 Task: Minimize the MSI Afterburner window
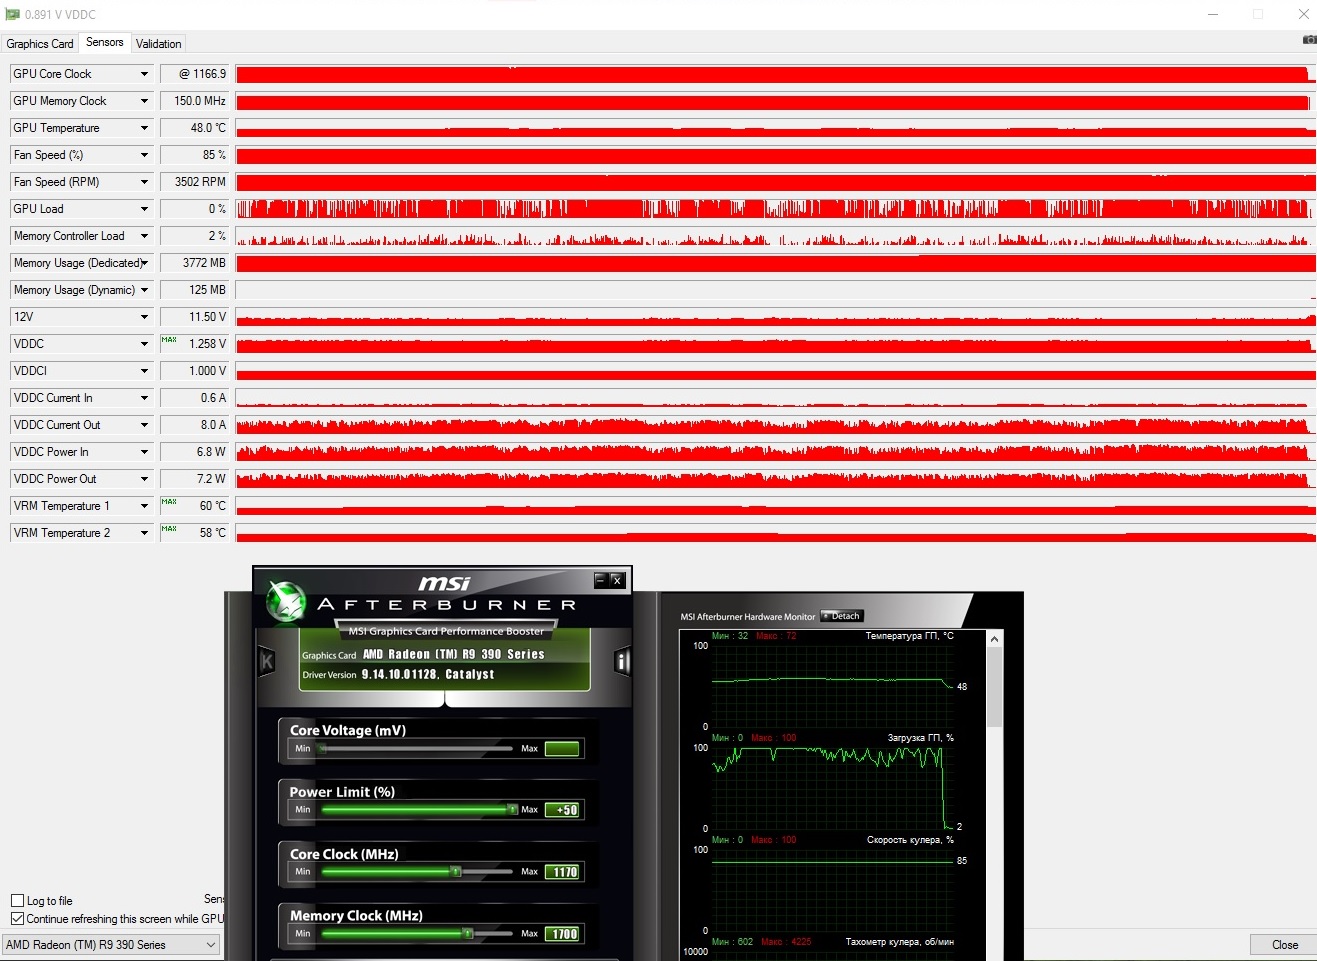coord(600,580)
